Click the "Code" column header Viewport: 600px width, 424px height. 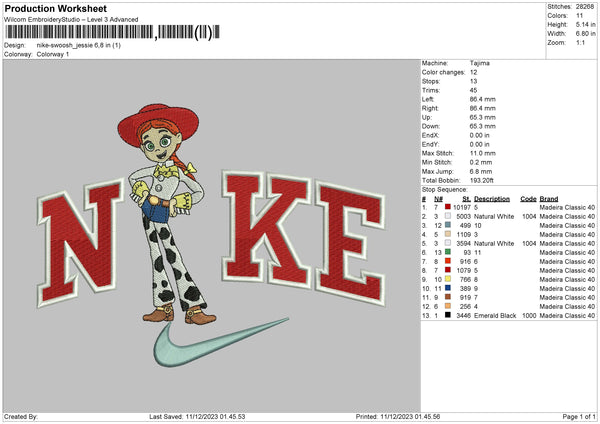coord(528,199)
